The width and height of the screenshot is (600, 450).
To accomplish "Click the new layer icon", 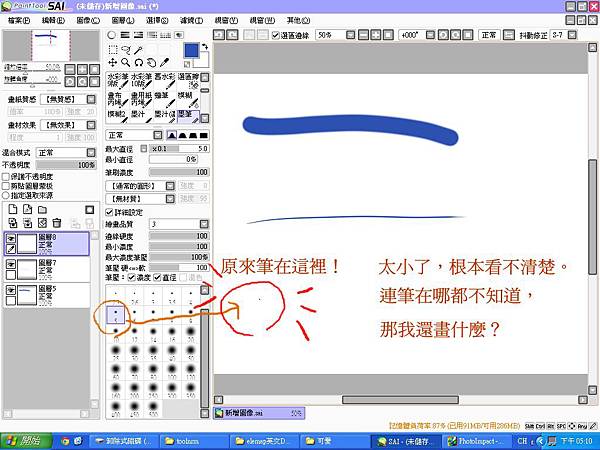I will (13, 209).
